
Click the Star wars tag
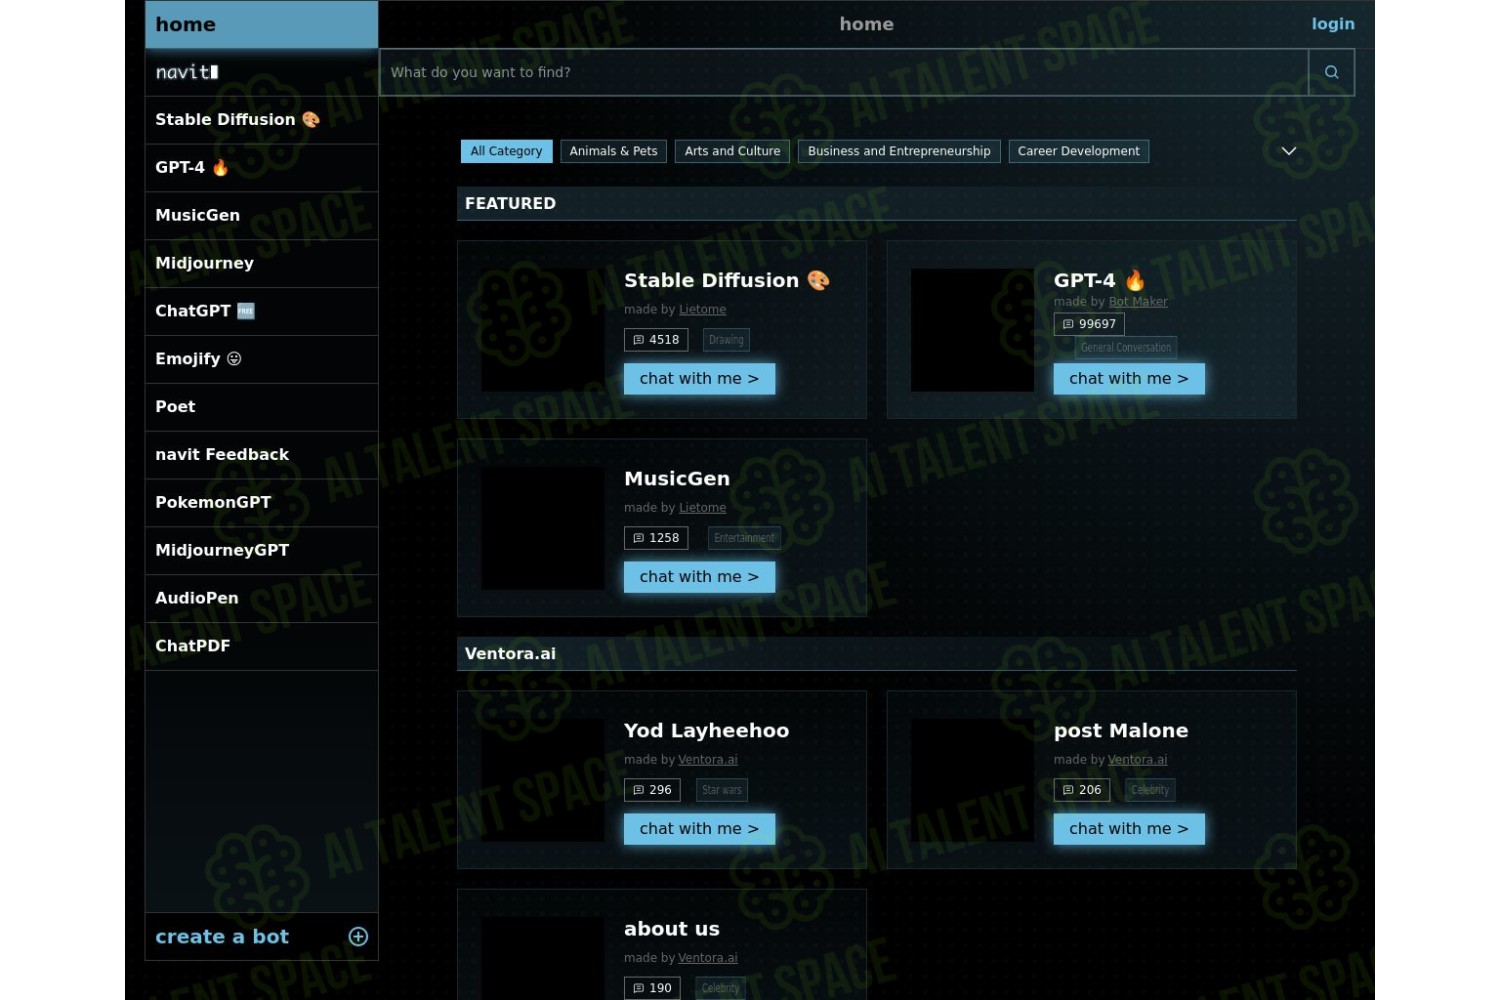tap(722, 790)
